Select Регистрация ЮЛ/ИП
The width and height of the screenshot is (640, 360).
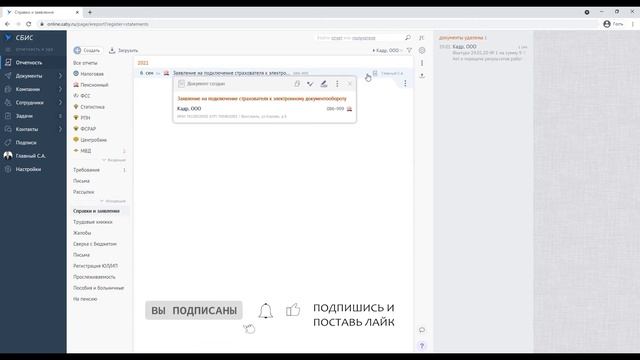pyautogui.click(x=96, y=266)
